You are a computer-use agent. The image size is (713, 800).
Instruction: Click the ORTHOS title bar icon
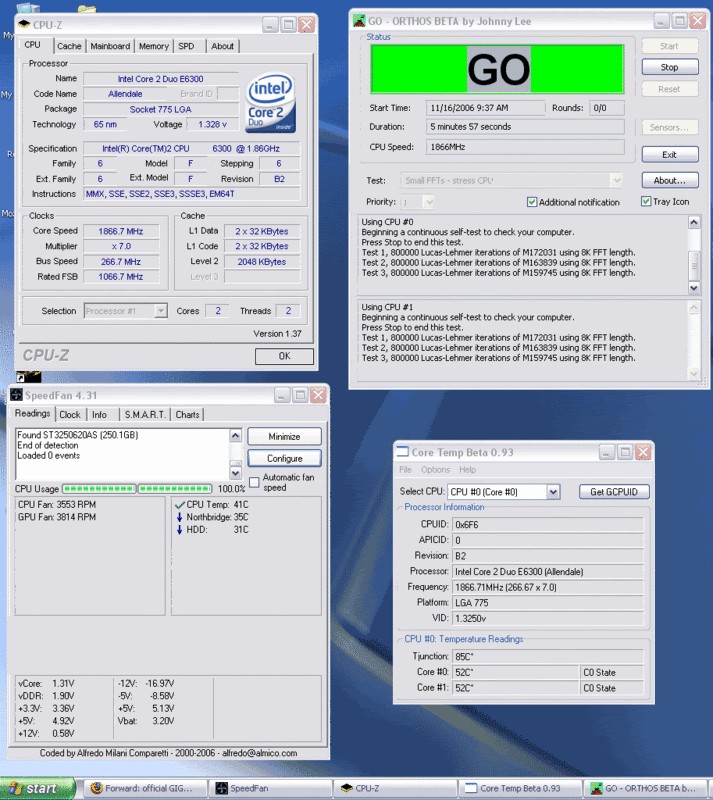click(x=359, y=21)
